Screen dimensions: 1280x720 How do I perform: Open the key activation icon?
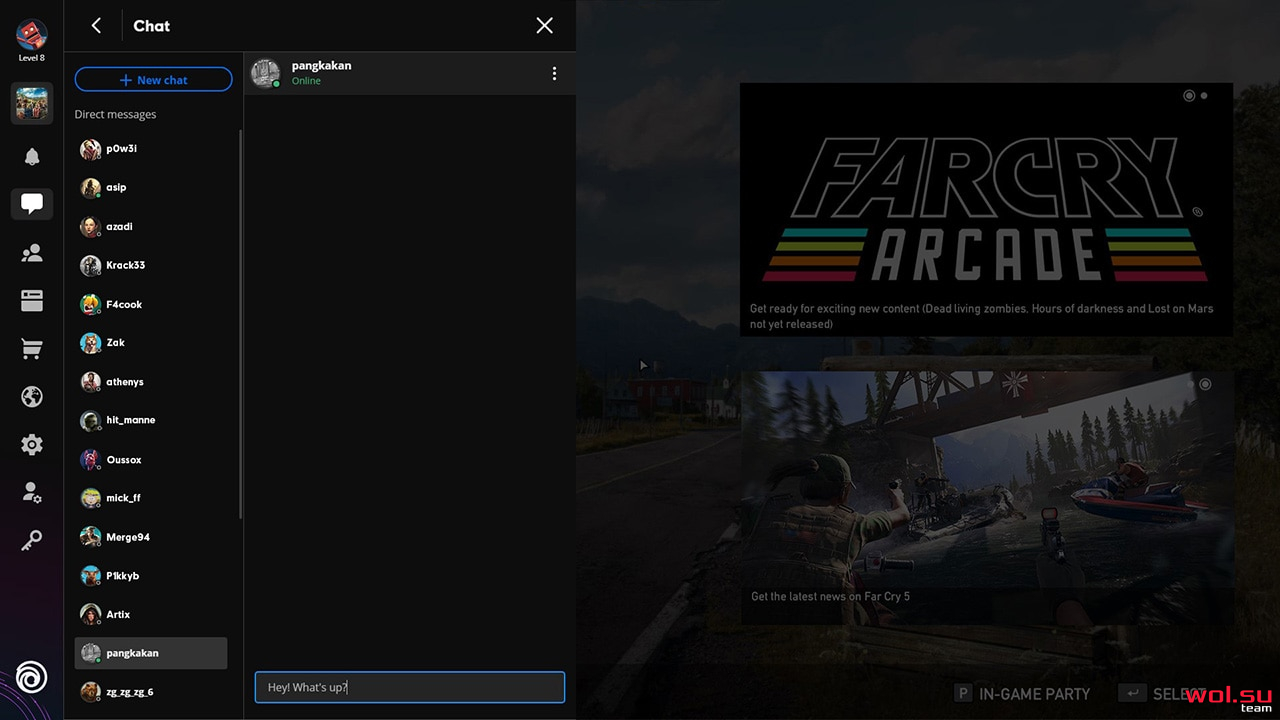[32, 541]
